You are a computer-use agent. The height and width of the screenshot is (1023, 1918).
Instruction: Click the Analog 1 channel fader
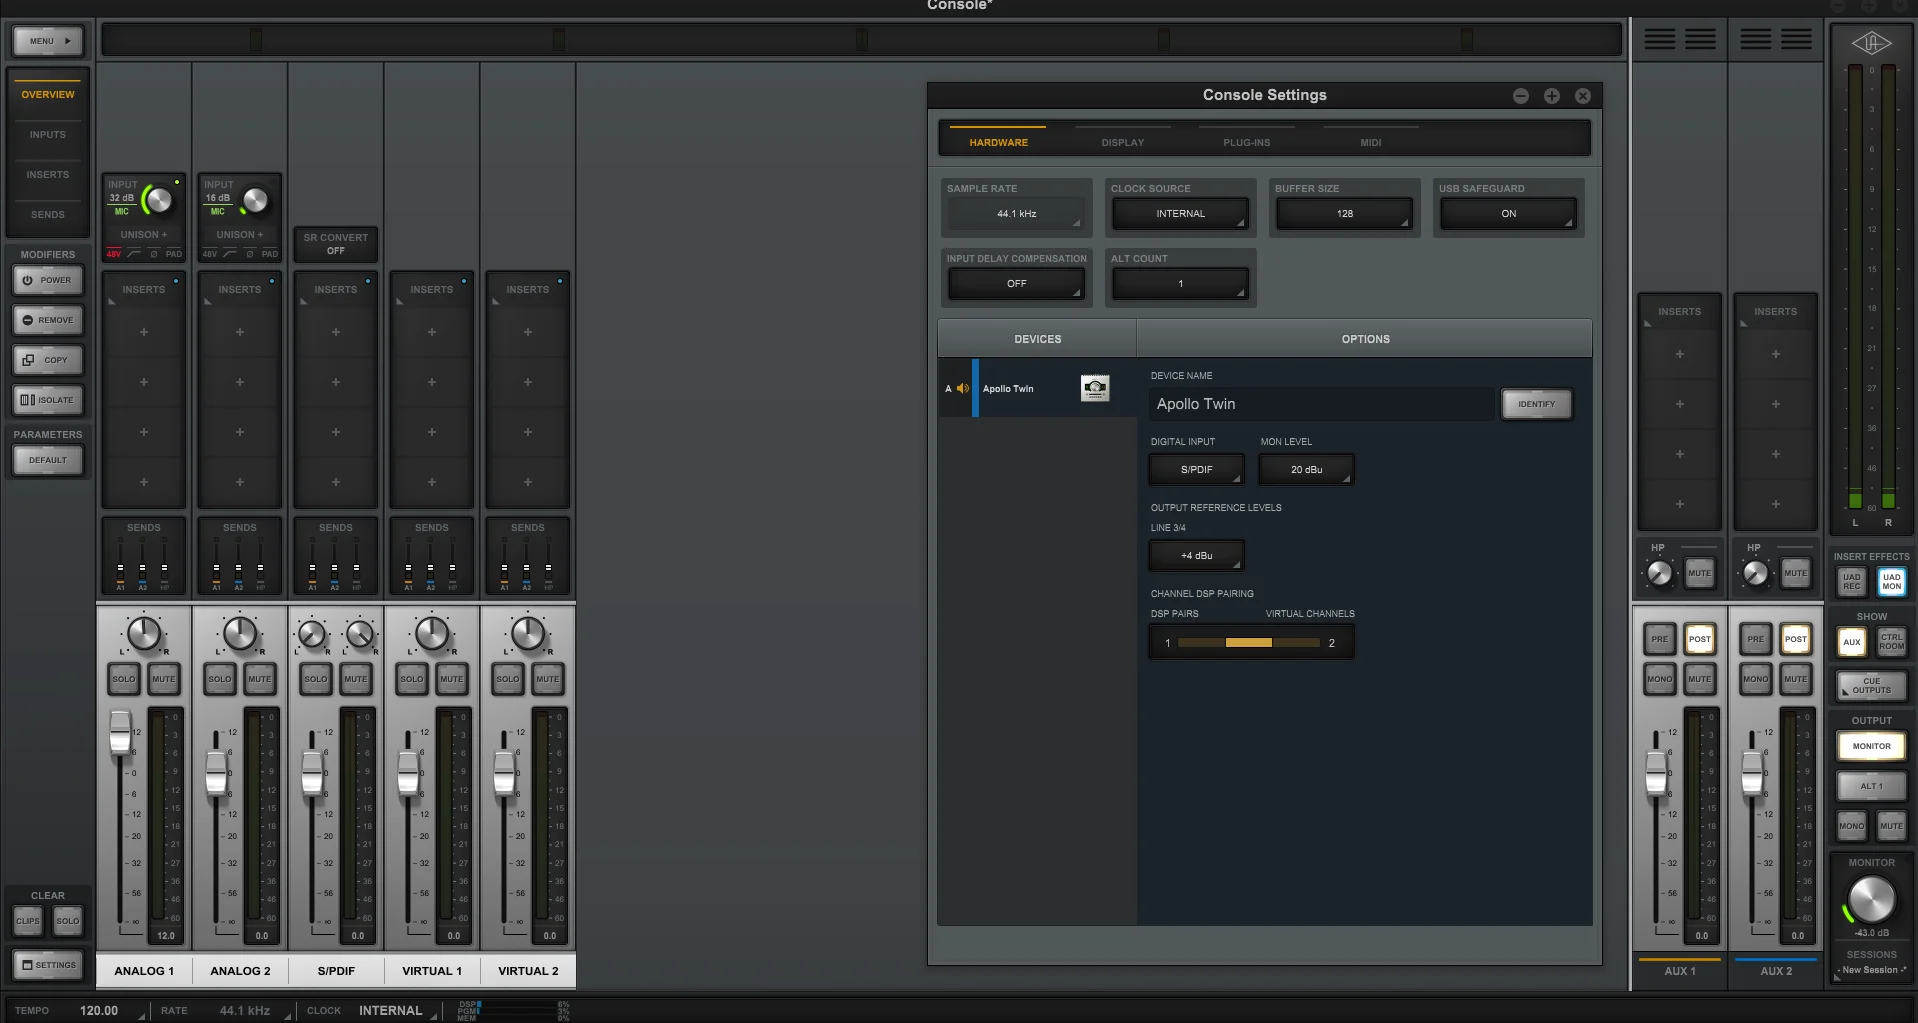(x=120, y=732)
